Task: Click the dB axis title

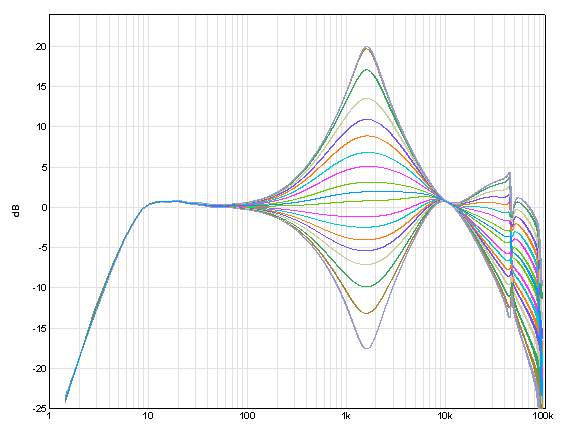Action: (x=16, y=211)
